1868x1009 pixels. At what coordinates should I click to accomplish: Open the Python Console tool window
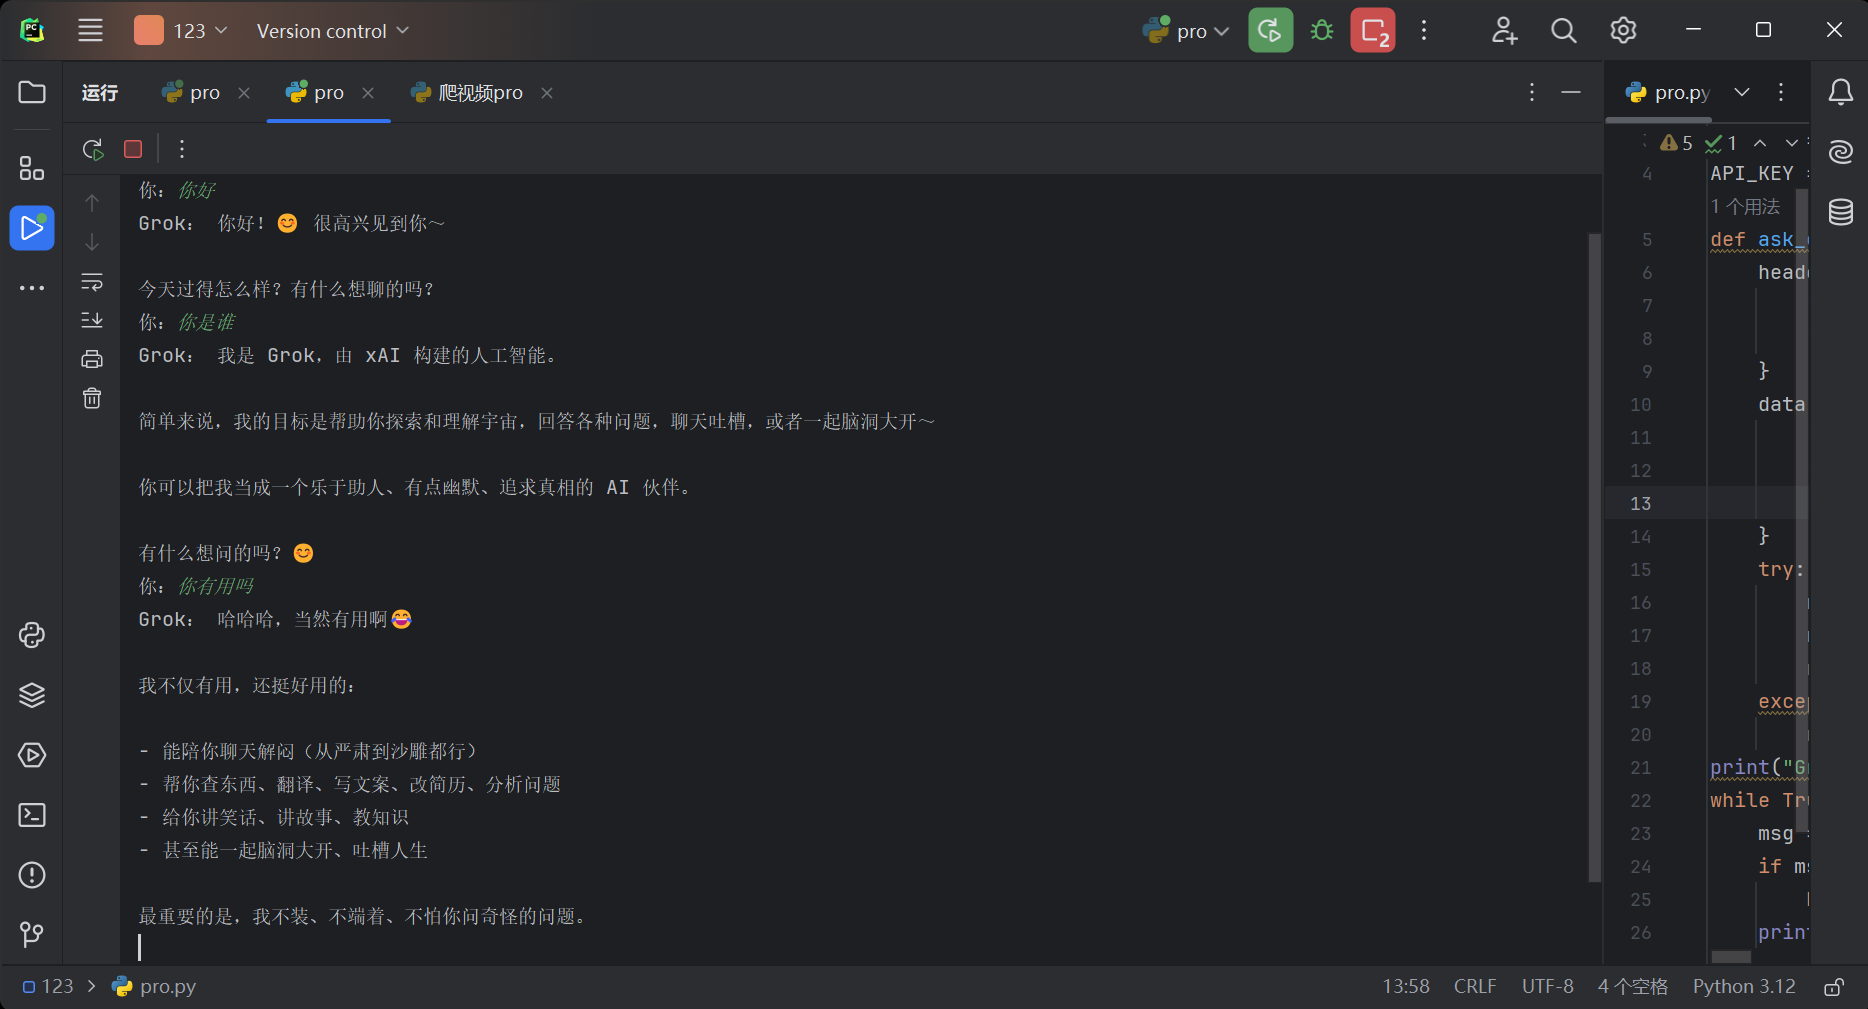pos(32,635)
